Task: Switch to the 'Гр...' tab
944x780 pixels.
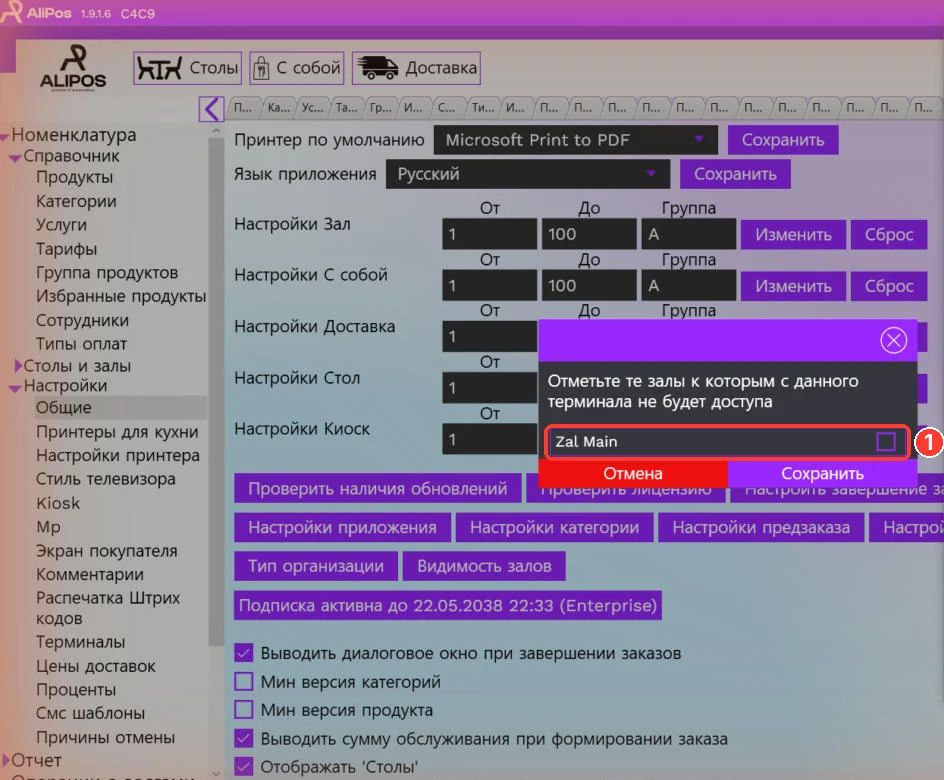Action: (380, 108)
